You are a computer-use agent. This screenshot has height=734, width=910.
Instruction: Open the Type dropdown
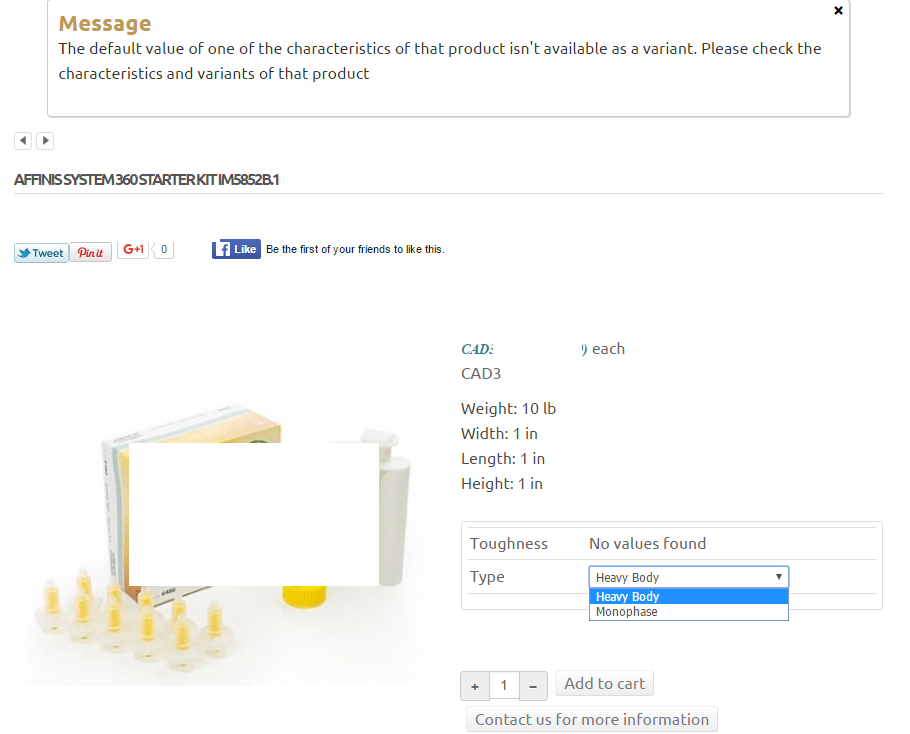(688, 577)
